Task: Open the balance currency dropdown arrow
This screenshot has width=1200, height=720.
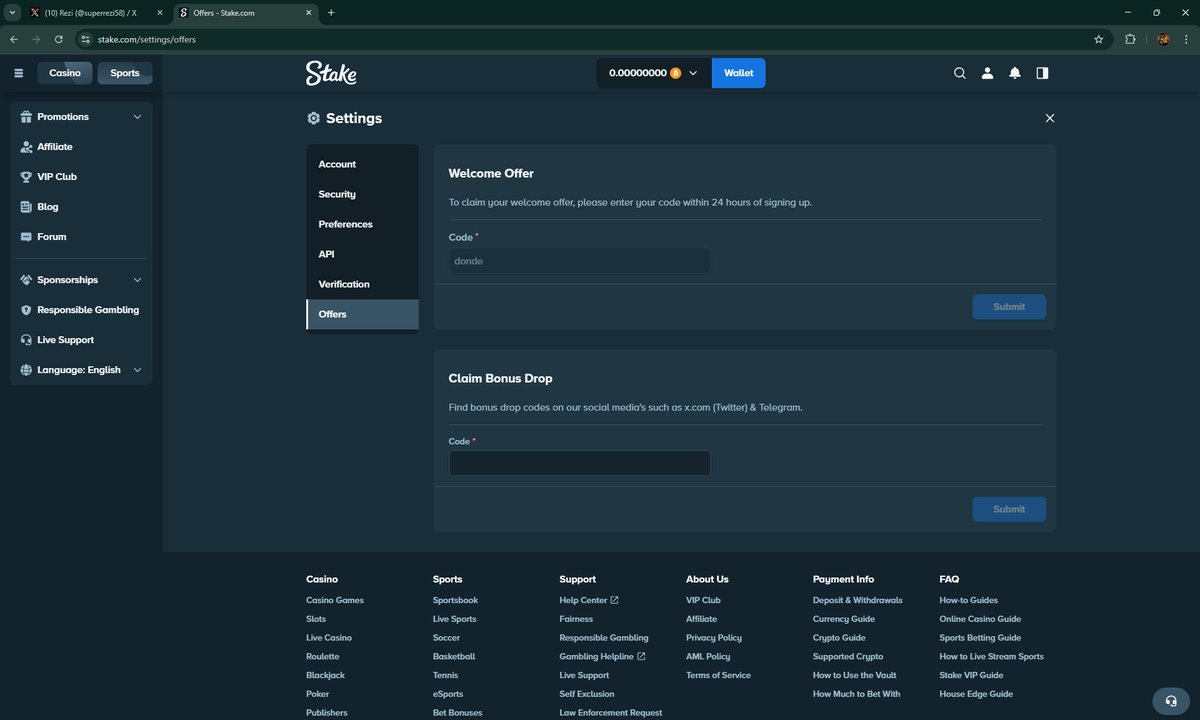Action: pos(693,73)
